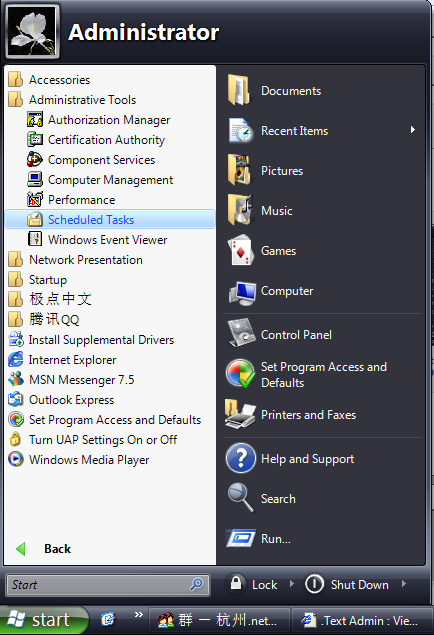Click the search magnifier in Start search box
Image resolution: width=434 pixels, height=635 pixels.
pos(197,584)
